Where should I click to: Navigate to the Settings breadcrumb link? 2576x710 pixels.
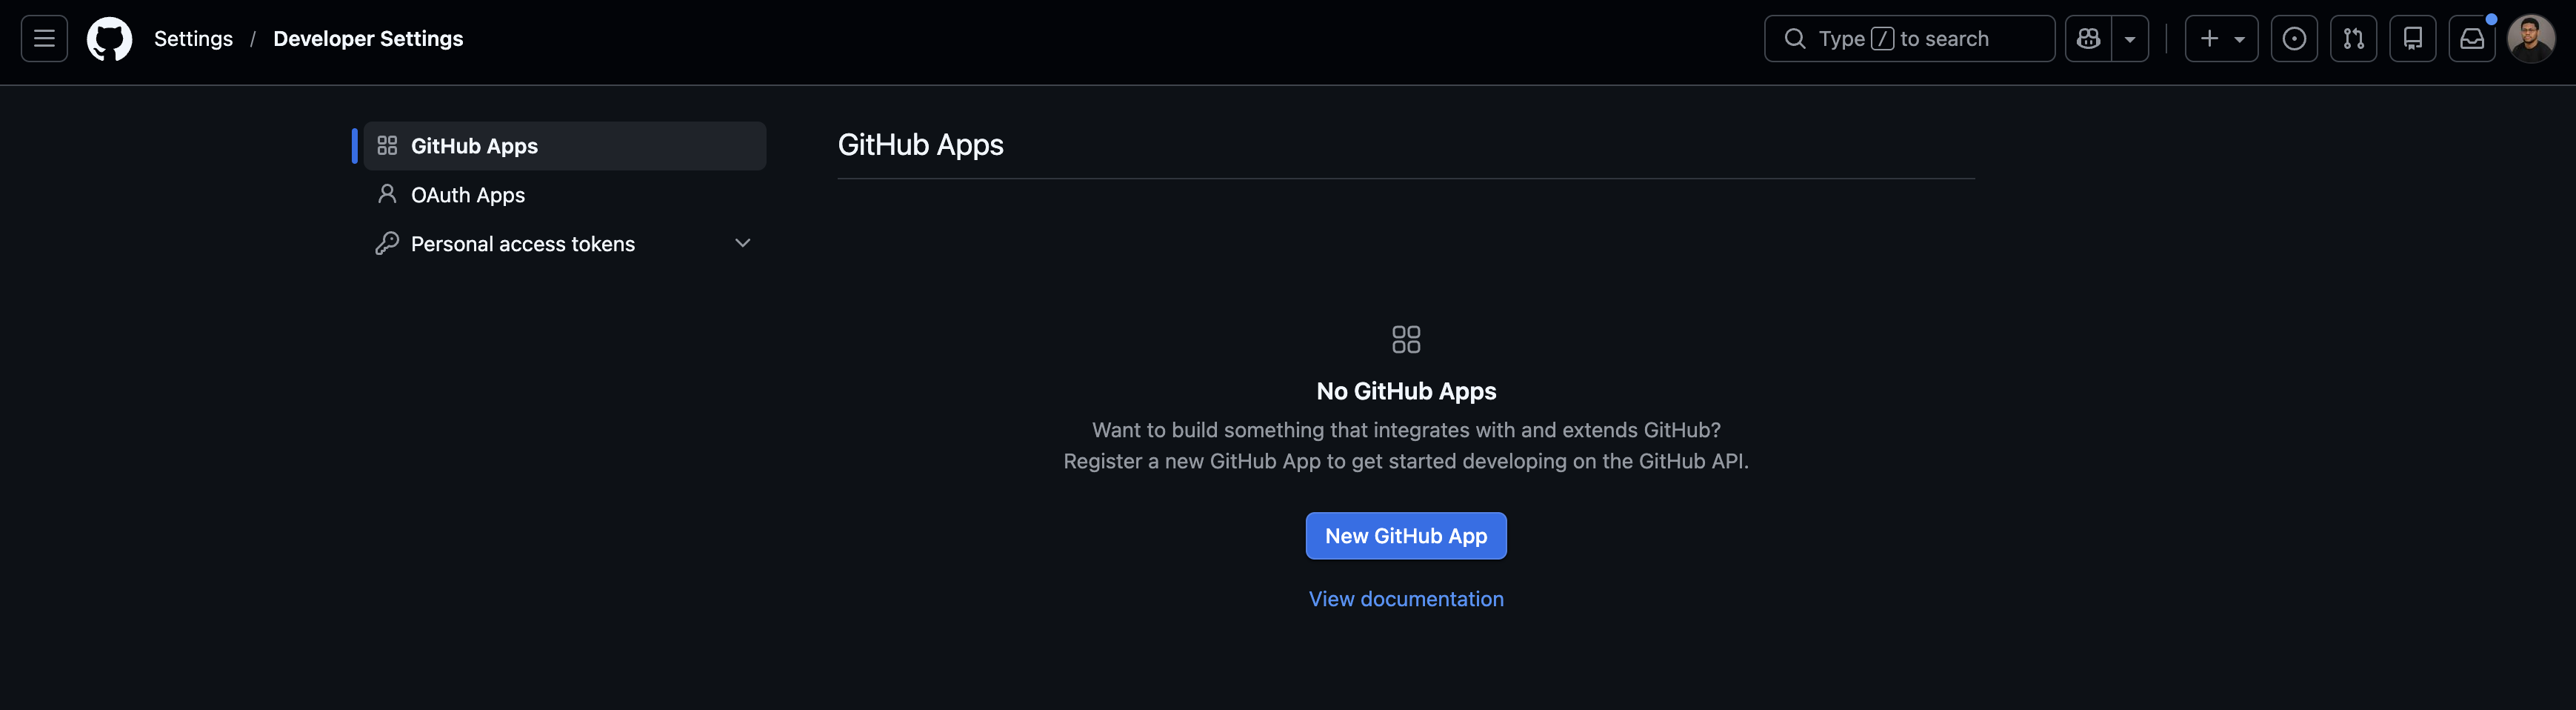[x=193, y=39]
